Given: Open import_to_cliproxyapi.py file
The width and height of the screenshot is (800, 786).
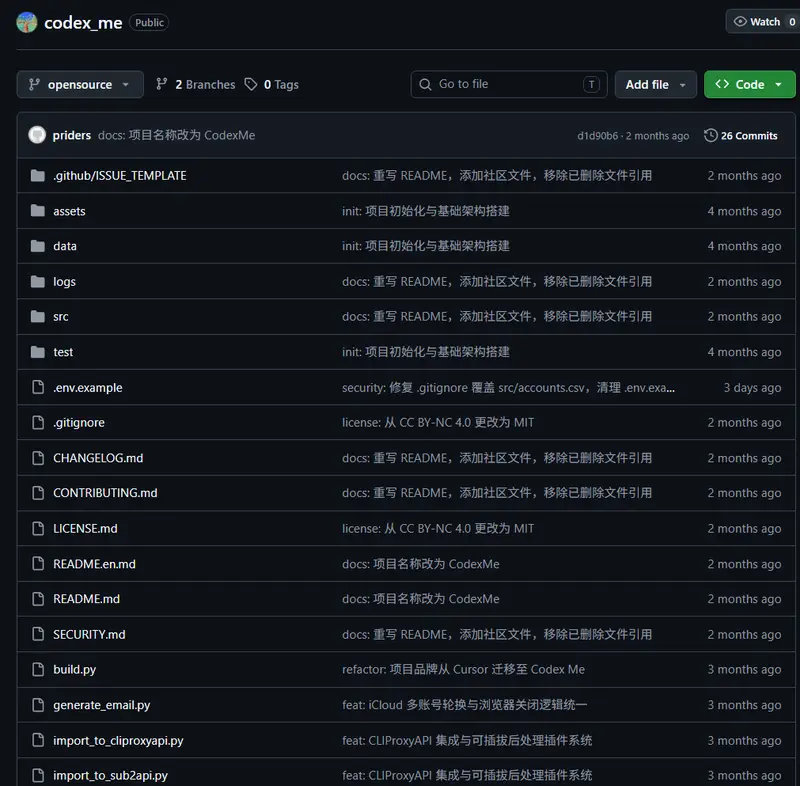Looking at the screenshot, I should tap(118, 741).
